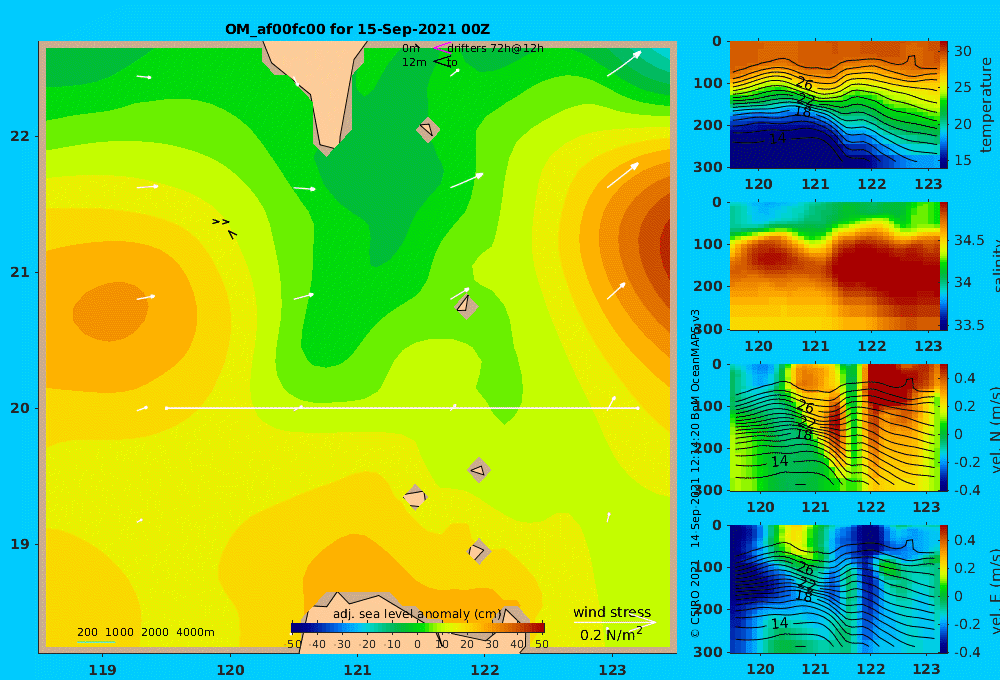Click the "12m" drifter depth label

click(x=414, y=62)
